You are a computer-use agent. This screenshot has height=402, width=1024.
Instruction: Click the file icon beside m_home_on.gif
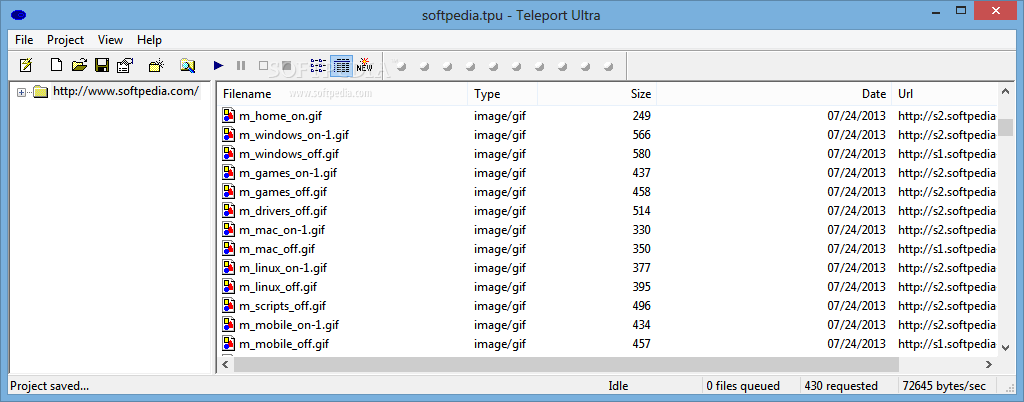click(x=228, y=116)
